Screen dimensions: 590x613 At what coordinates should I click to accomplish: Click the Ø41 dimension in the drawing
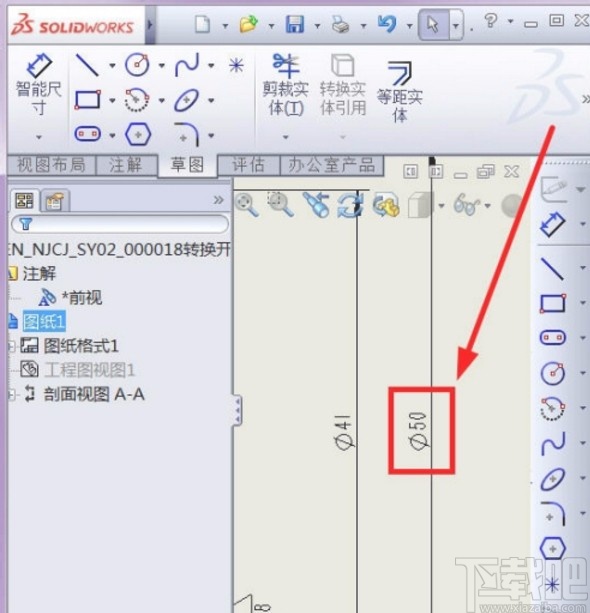pyautogui.click(x=344, y=432)
